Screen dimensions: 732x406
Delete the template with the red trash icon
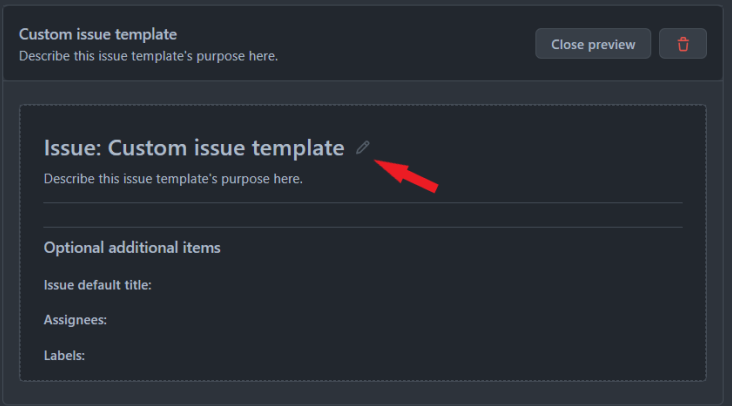[683, 44]
